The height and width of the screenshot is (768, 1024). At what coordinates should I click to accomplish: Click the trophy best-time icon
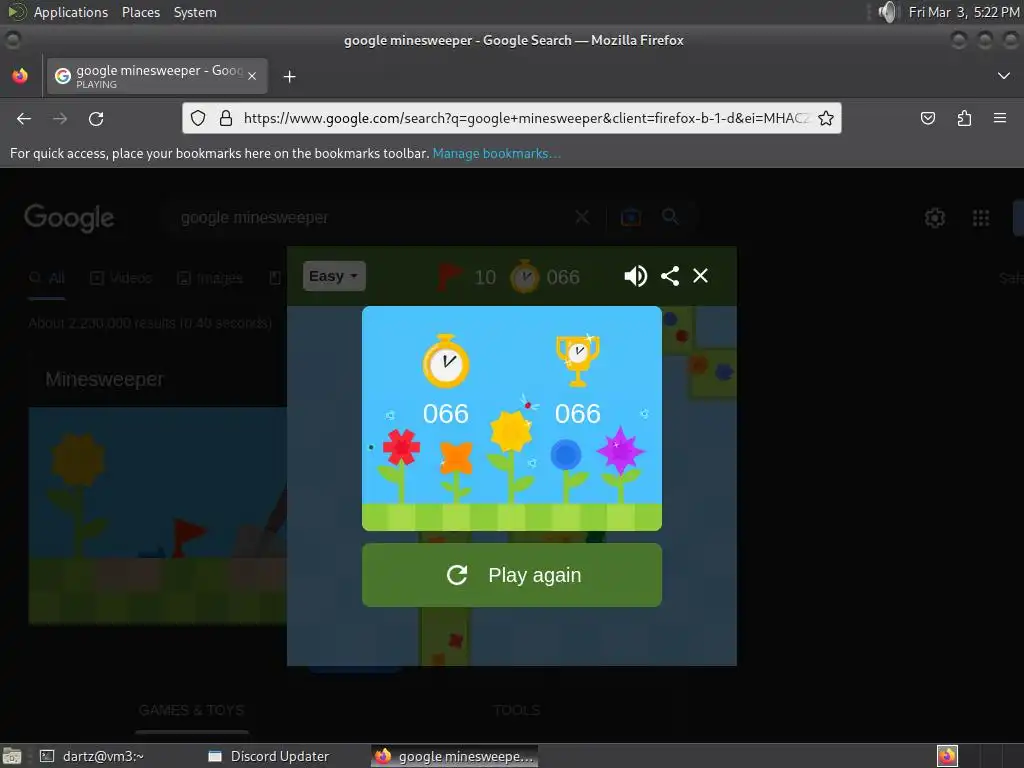click(x=577, y=360)
